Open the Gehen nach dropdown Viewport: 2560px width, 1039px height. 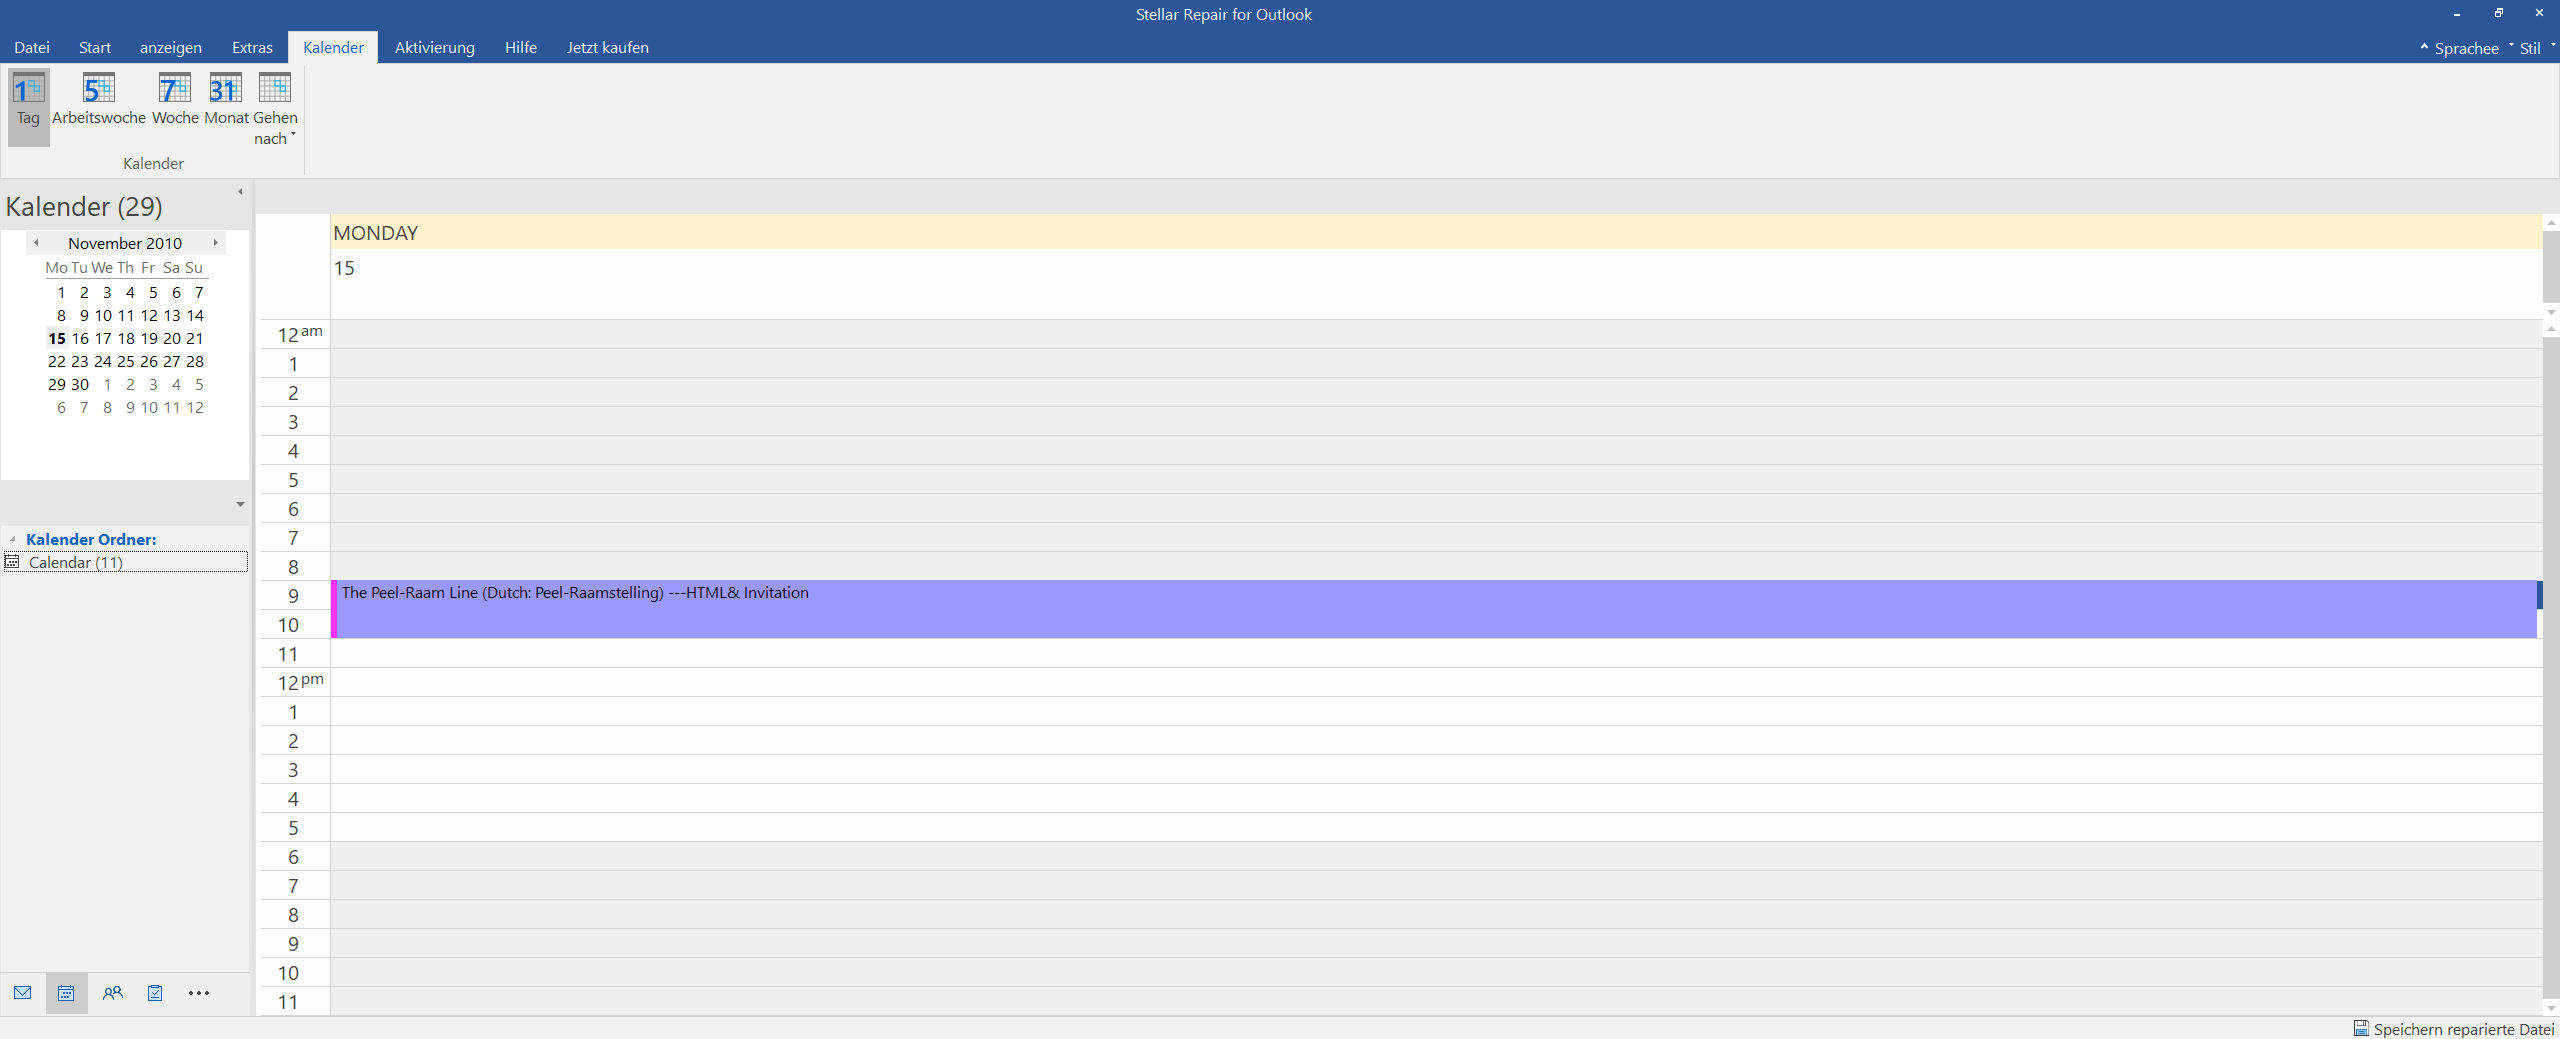click(x=275, y=110)
